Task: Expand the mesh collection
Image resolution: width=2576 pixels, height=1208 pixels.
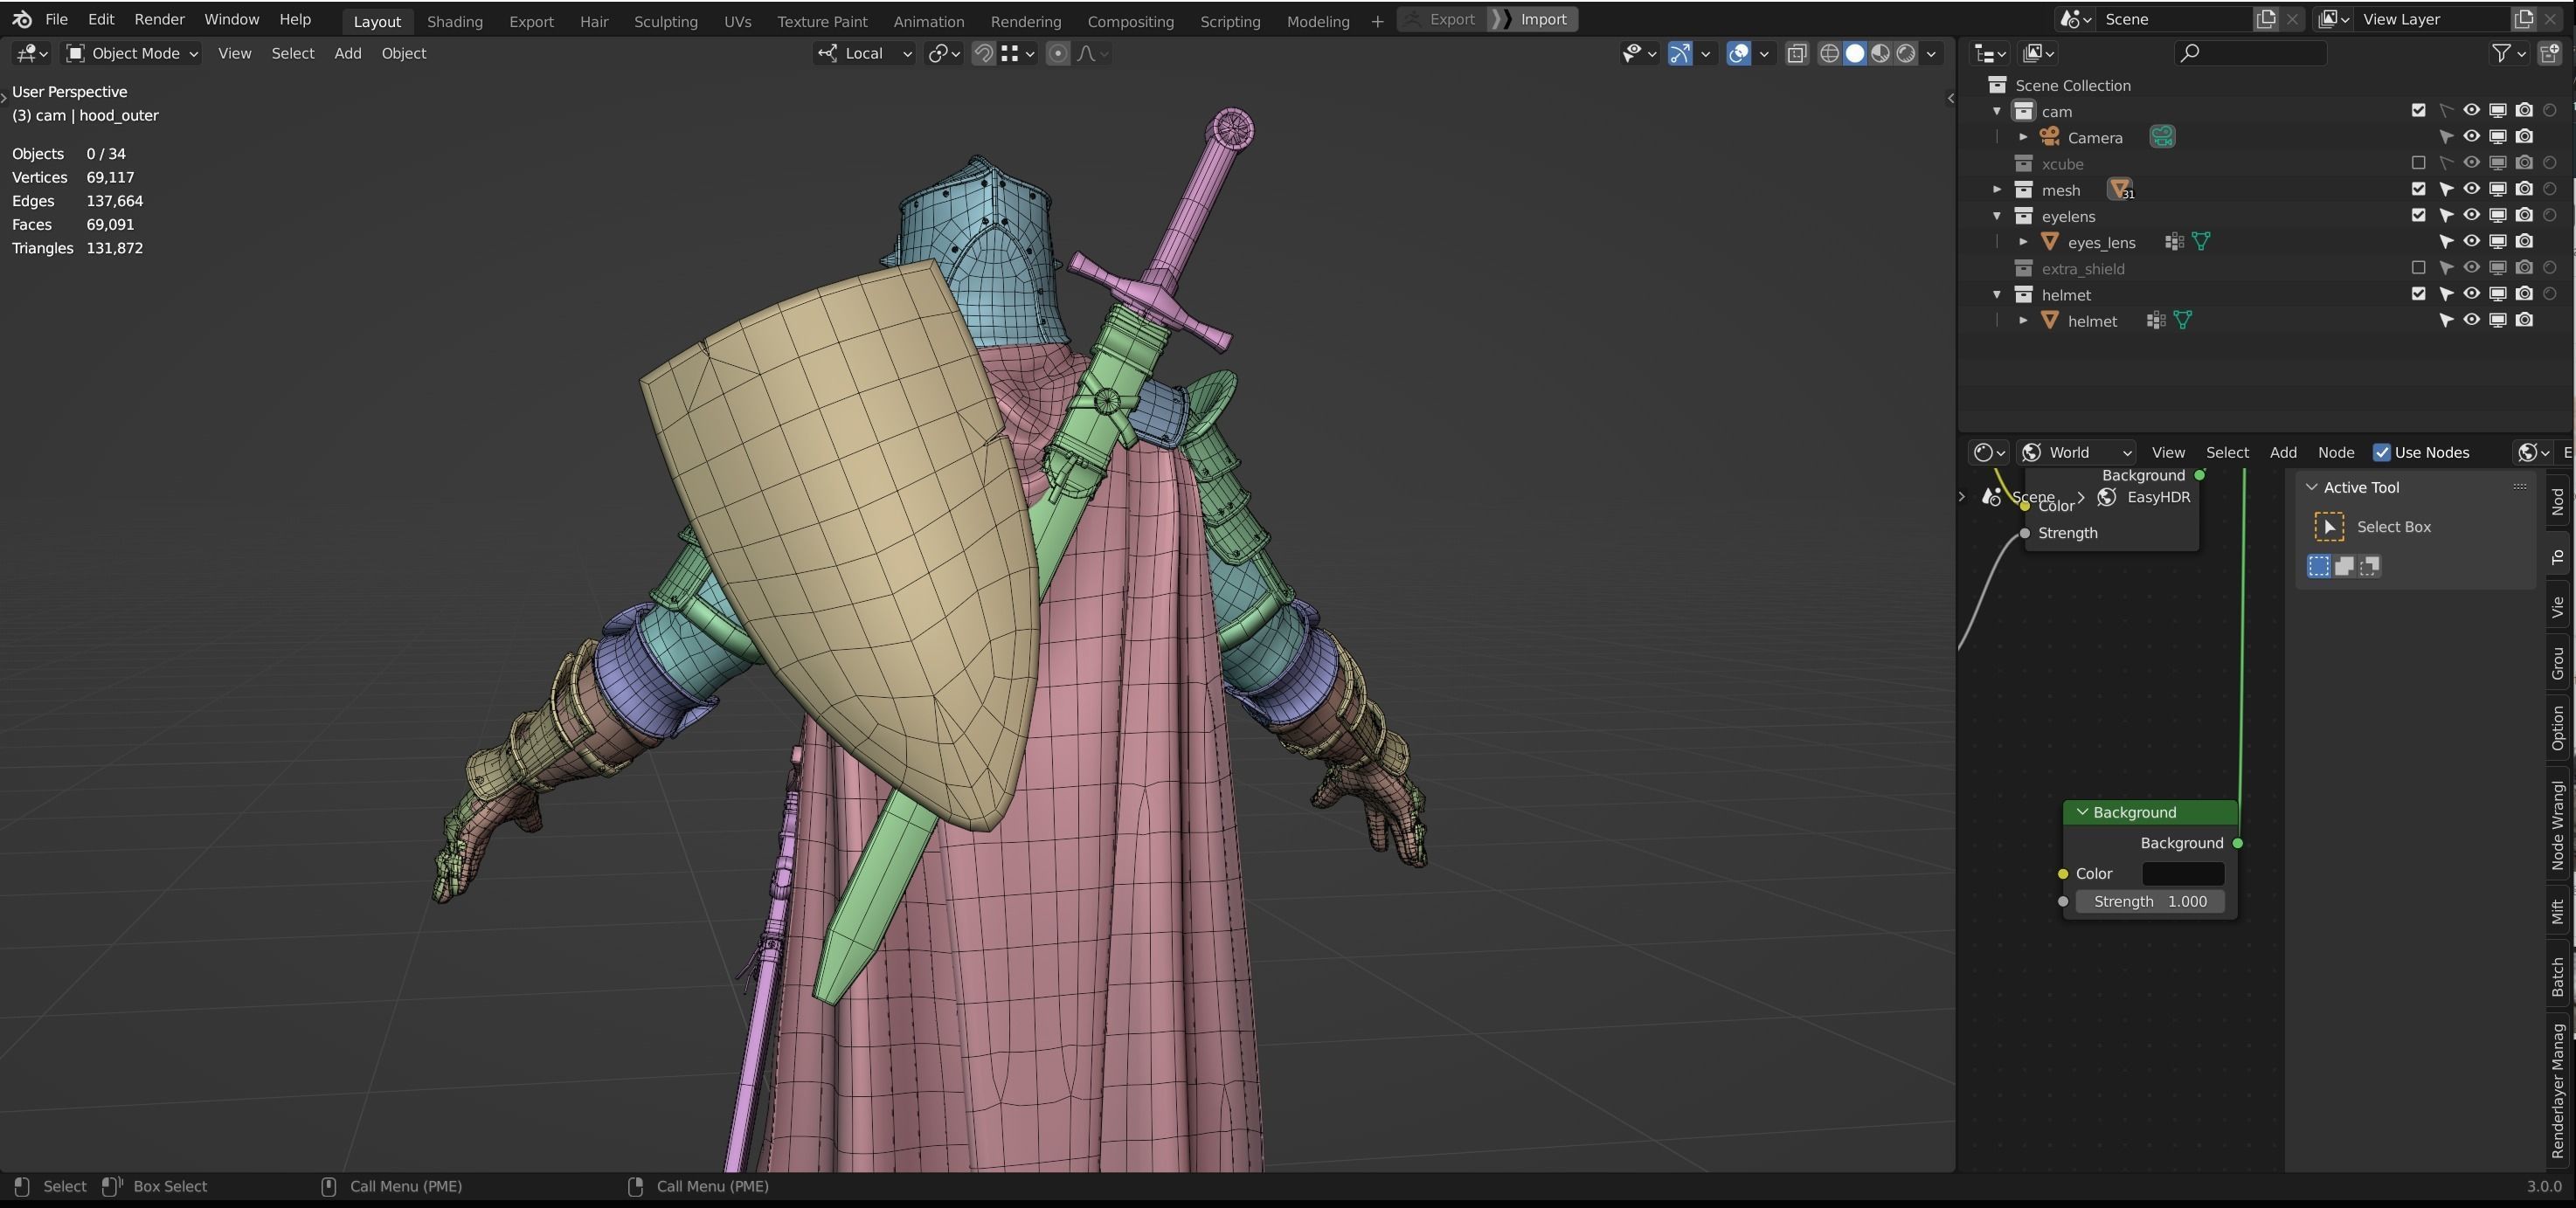Action: (1997, 189)
